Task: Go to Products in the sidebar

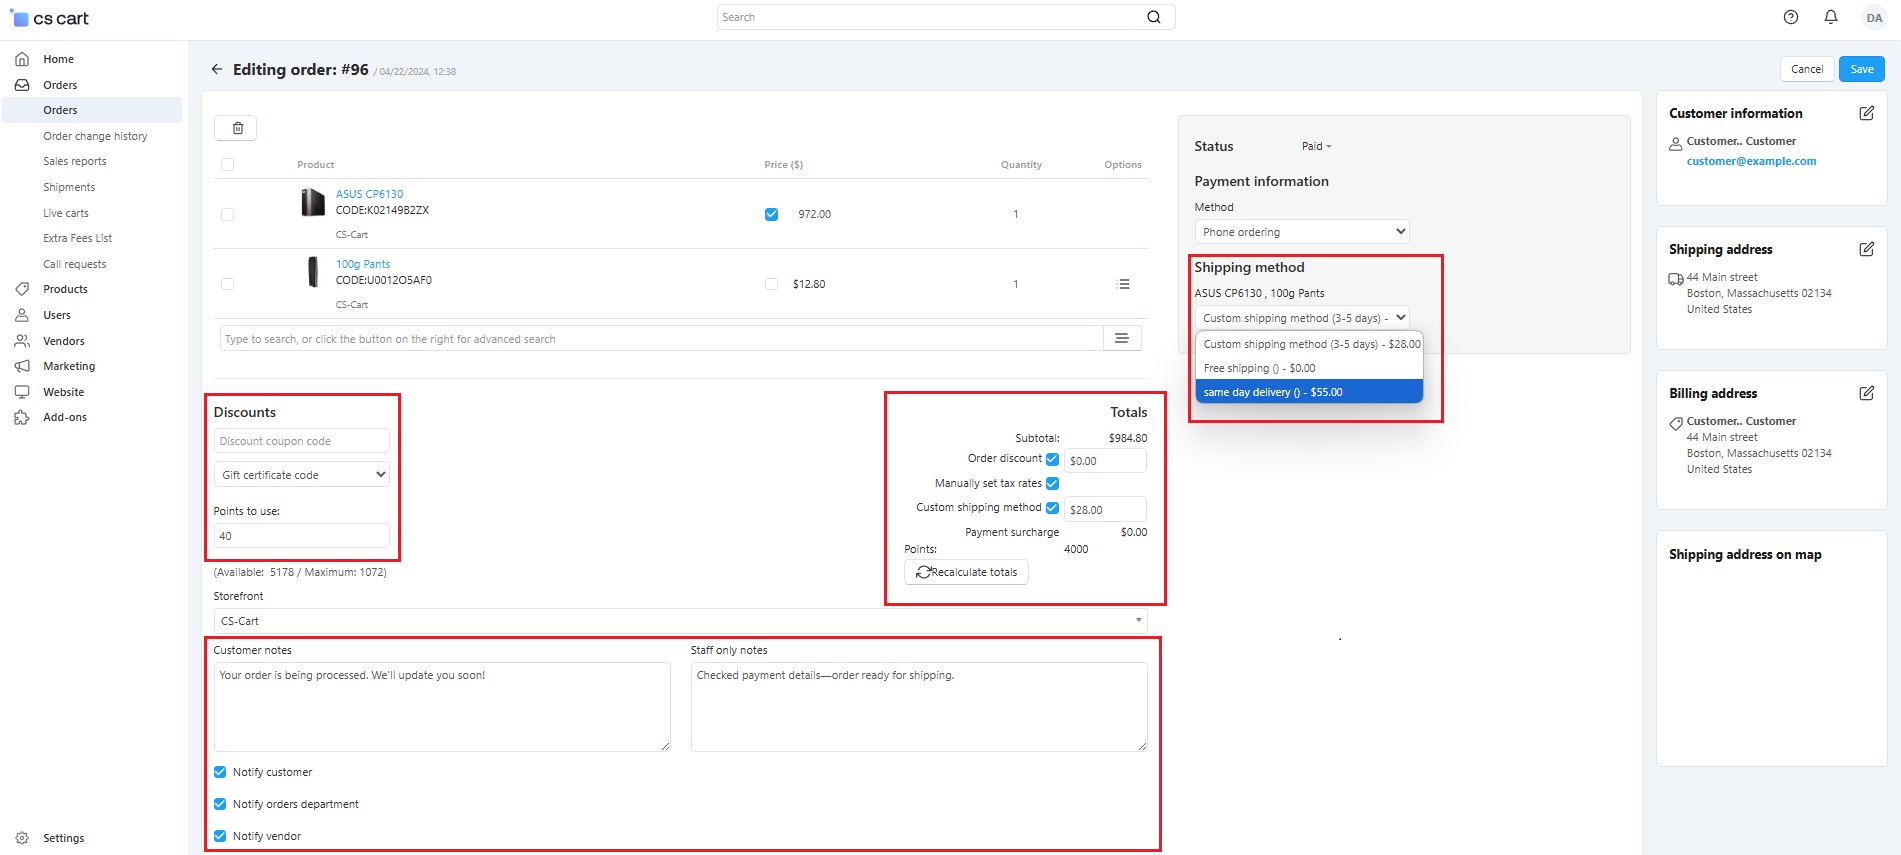Action: point(66,289)
